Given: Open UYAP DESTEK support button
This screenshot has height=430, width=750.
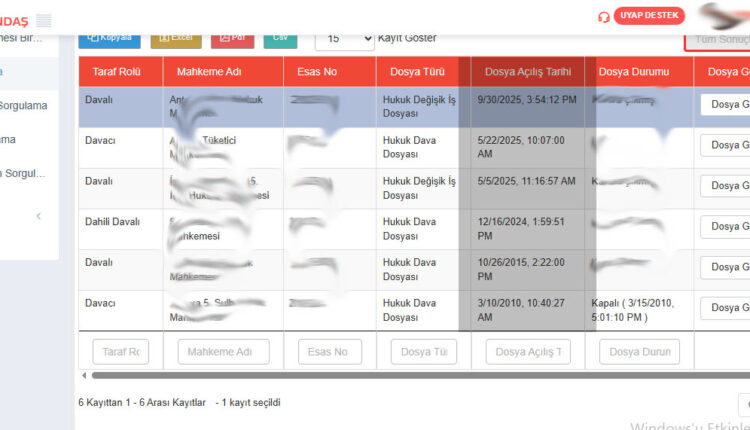Looking at the screenshot, I should [648, 16].
